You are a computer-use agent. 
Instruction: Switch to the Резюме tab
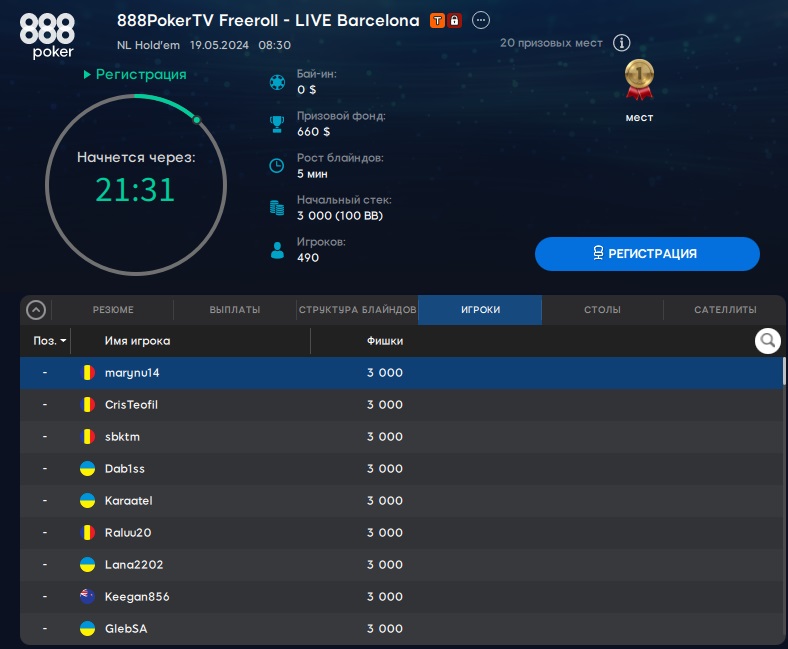(113, 310)
